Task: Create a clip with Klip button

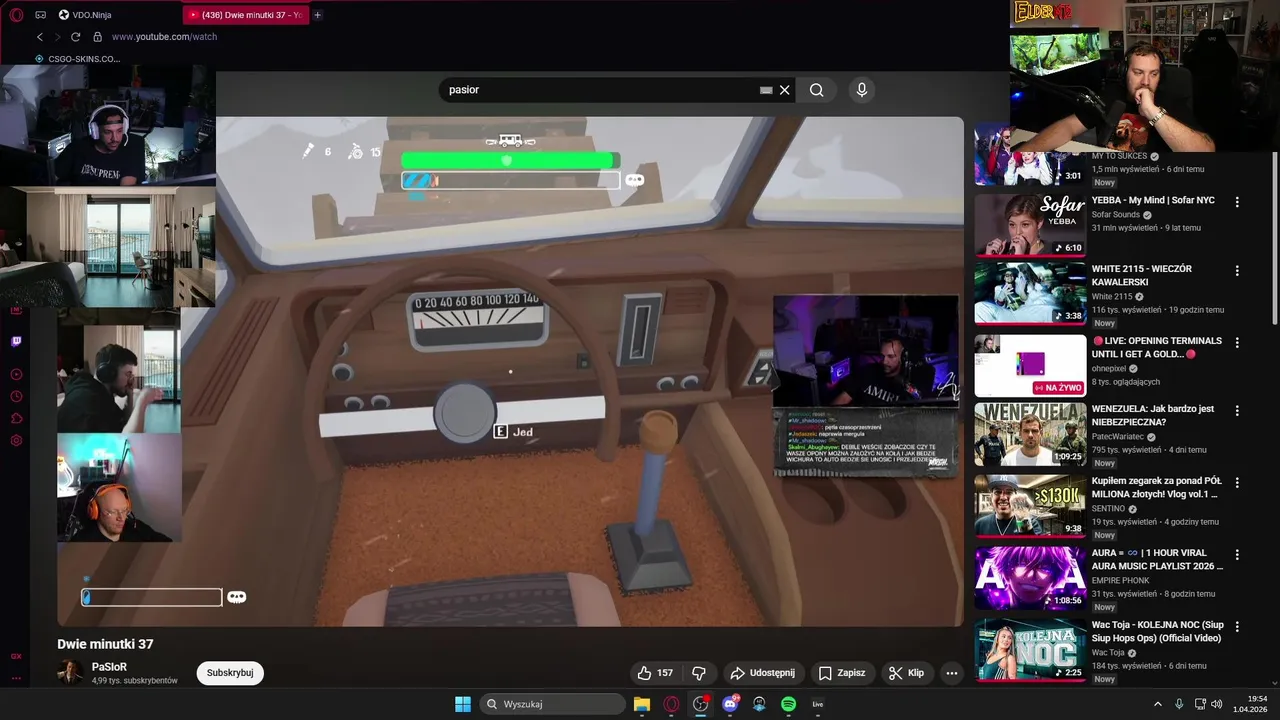Action: click(907, 673)
